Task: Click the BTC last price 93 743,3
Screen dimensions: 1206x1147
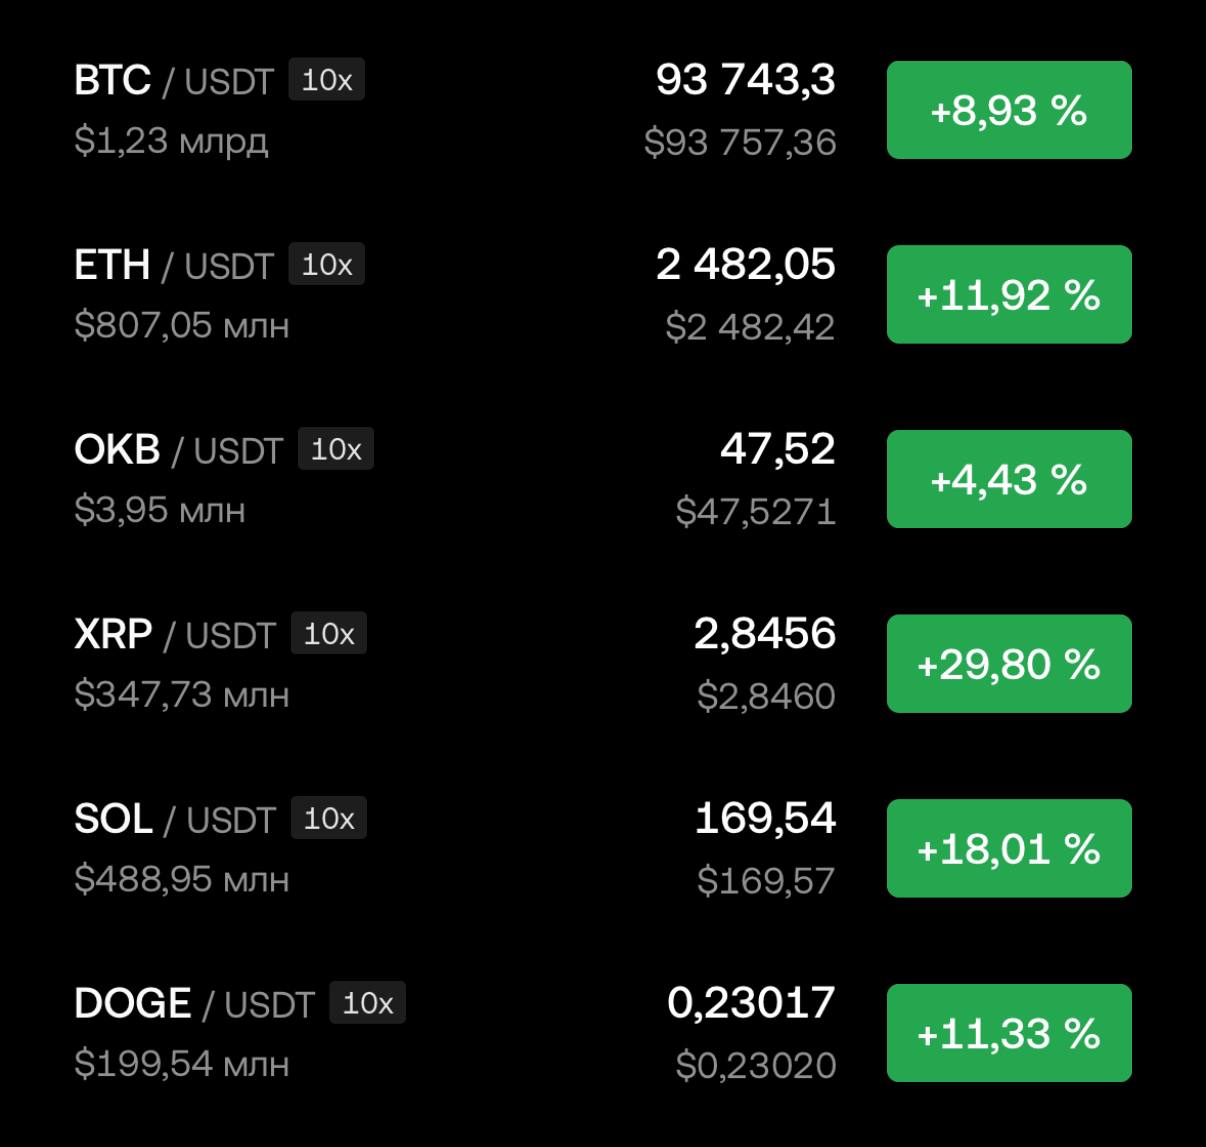Action: click(x=745, y=80)
